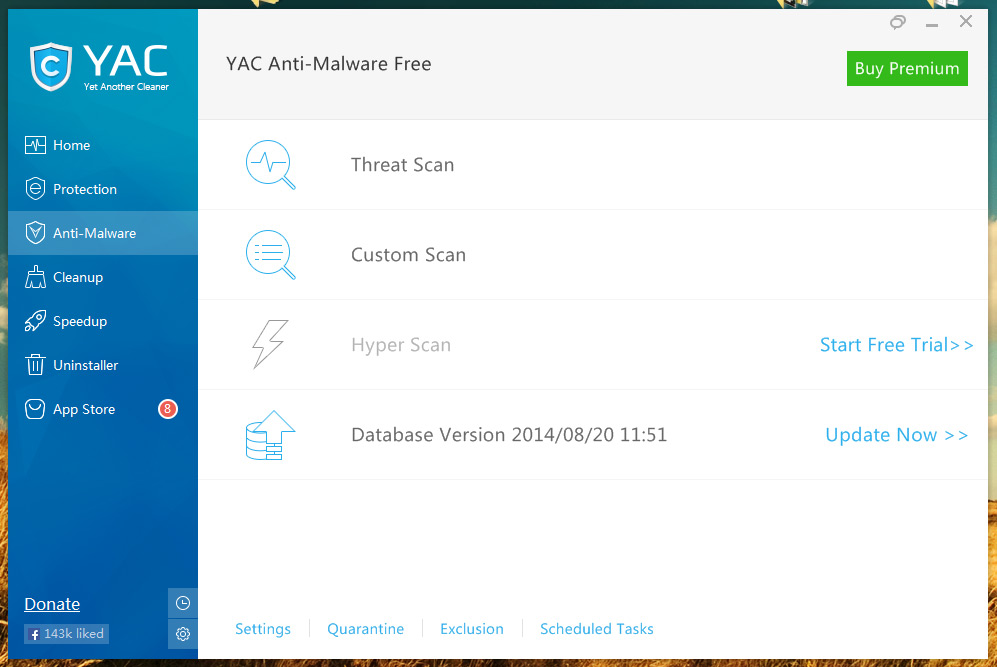Start a Custom Scan
The width and height of the screenshot is (997, 667).
pyautogui.click(x=593, y=254)
